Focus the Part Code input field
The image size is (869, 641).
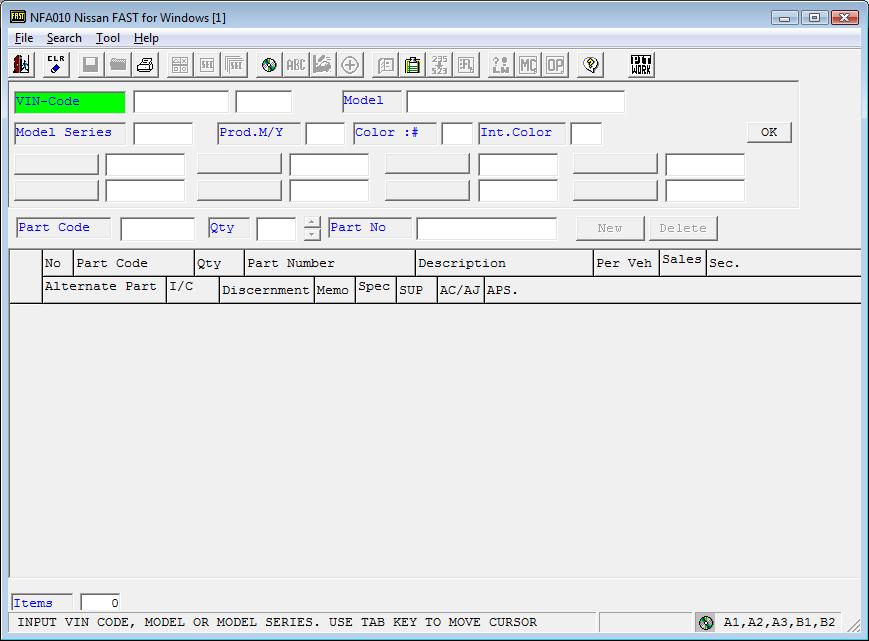tap(157, 229)
